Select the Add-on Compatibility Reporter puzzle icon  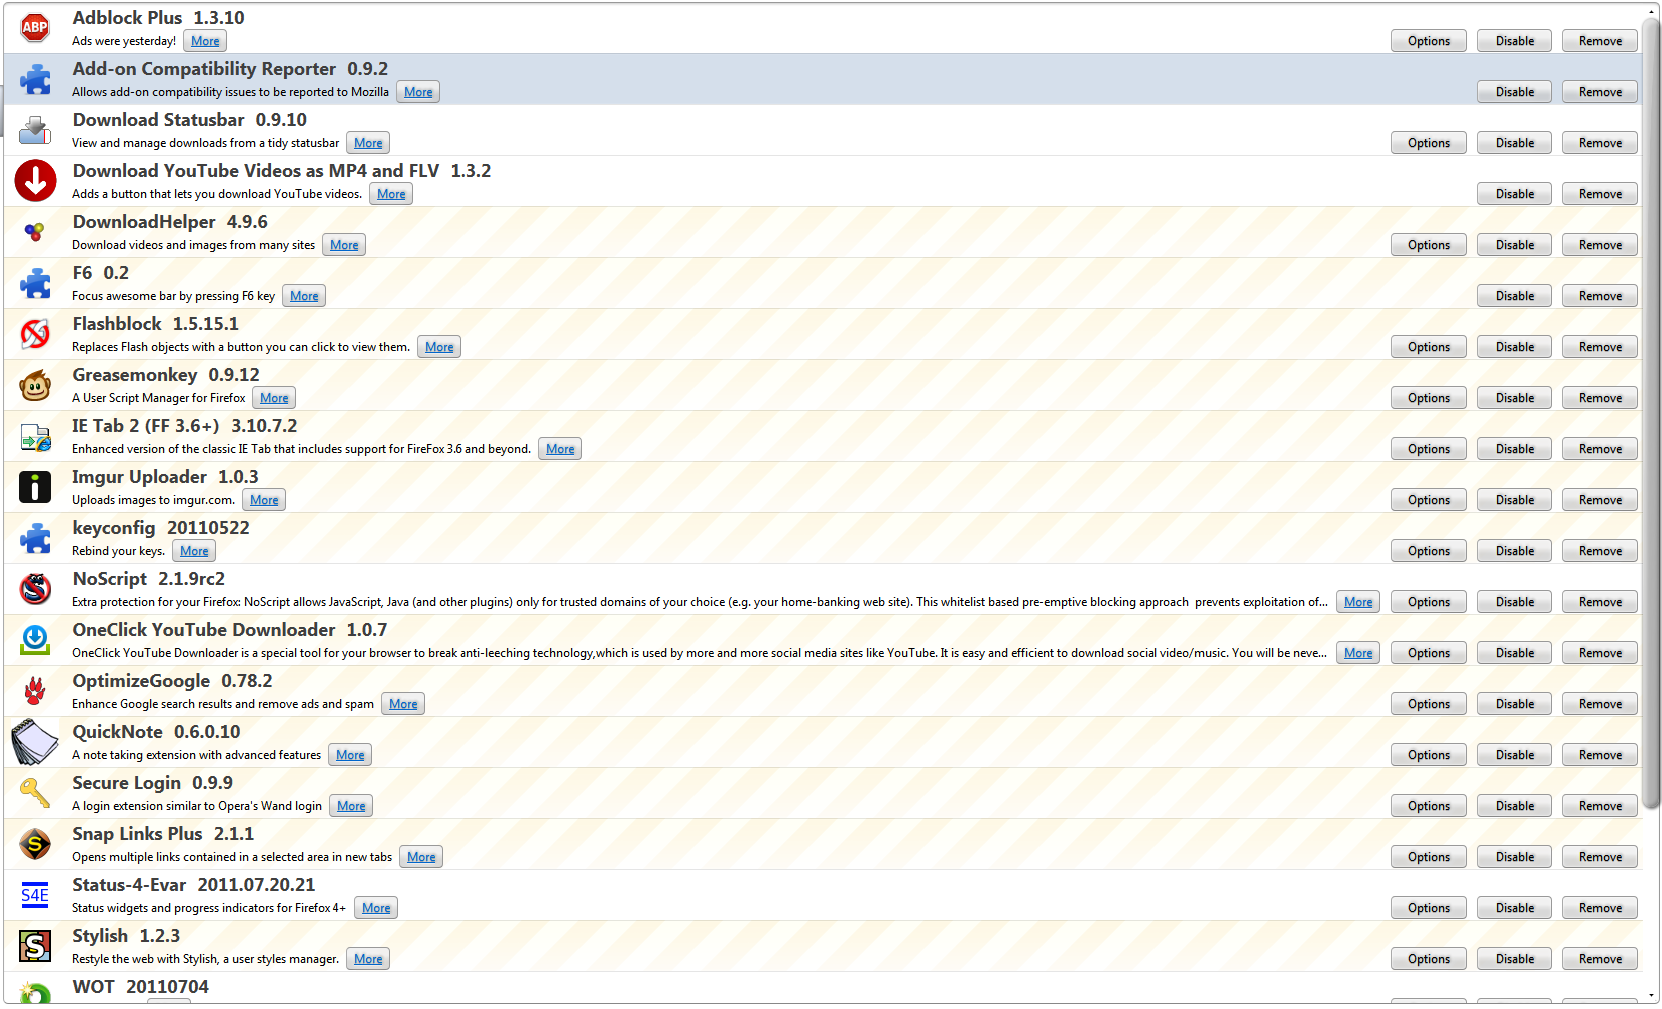(35, 79)
